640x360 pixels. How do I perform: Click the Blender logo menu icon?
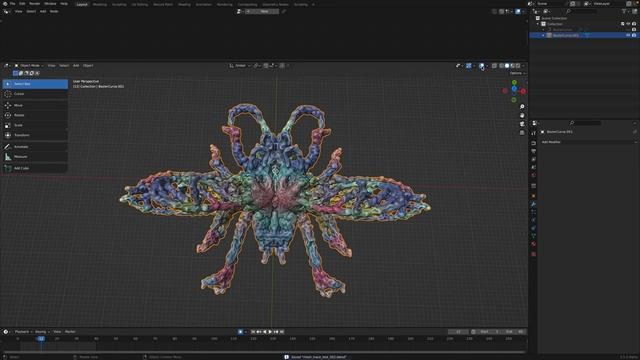click(5, 4)
